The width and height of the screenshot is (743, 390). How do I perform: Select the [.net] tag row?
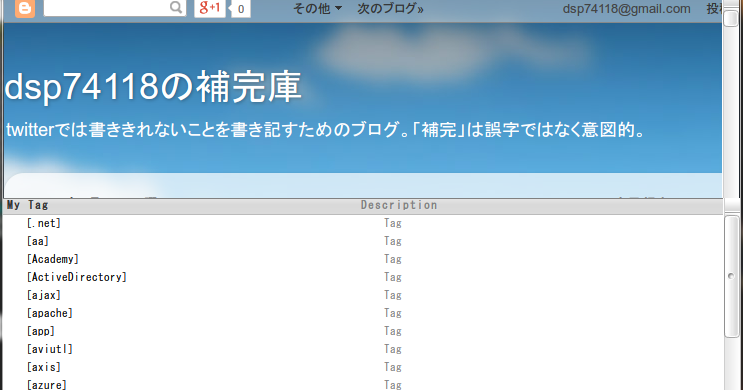(x=362, y=223)
